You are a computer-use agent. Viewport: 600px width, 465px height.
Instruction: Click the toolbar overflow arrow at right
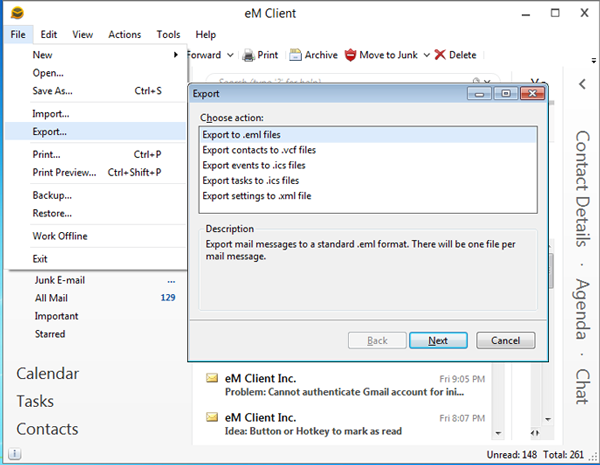(593, 60)
